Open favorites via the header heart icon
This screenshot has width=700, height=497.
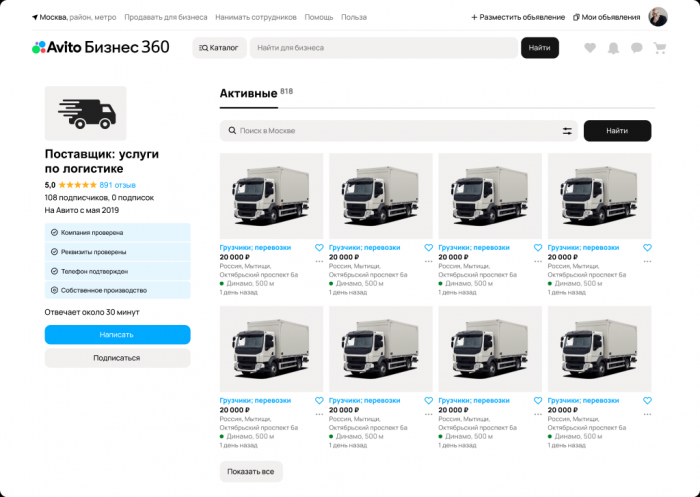[590, 48]
